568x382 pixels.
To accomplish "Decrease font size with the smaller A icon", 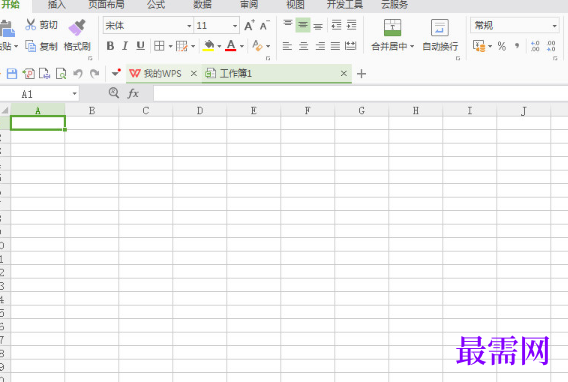I will (x=264, y=26).
